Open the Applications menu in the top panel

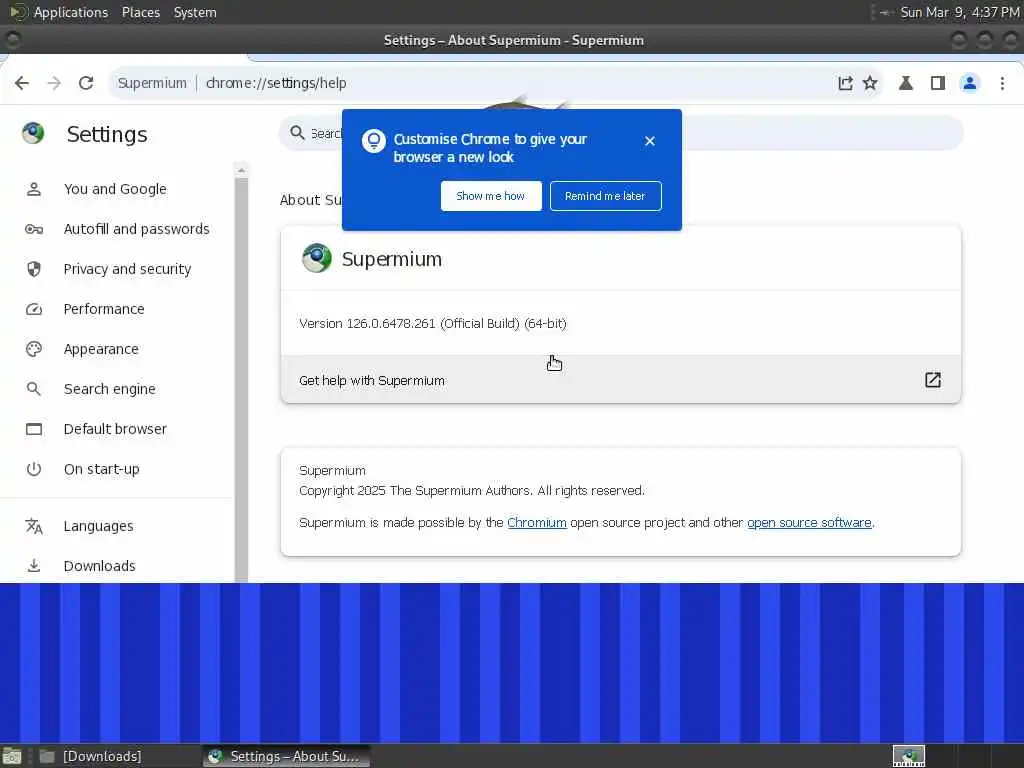(x=71, y=12)
